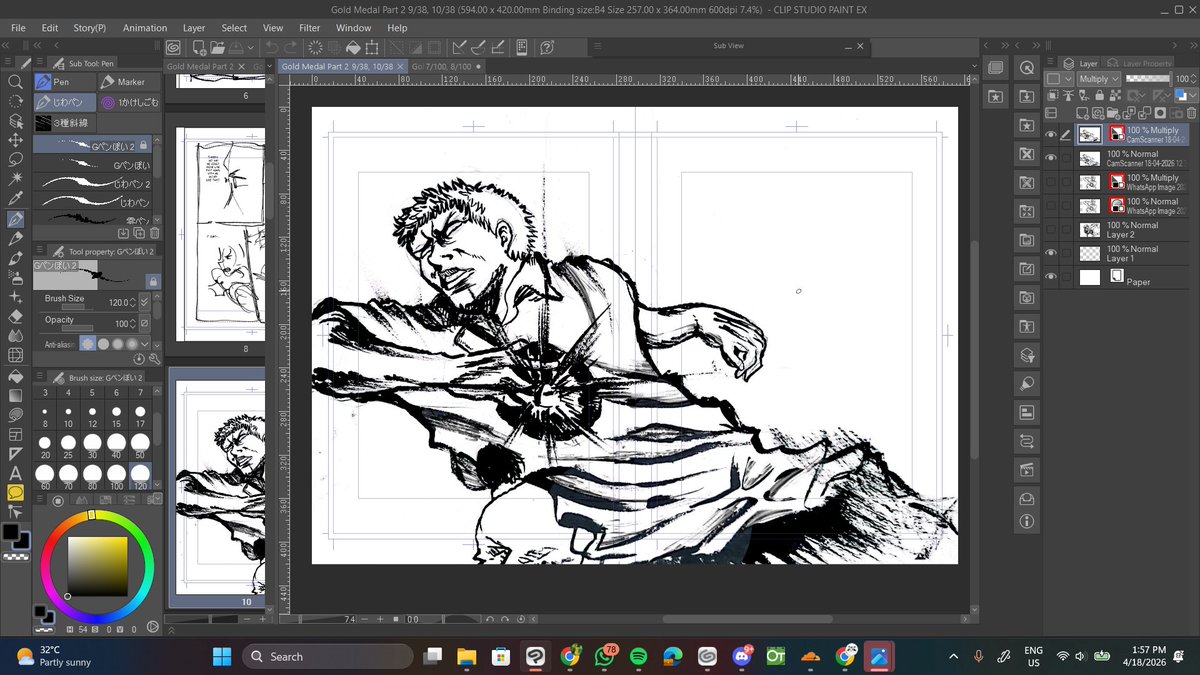Switch to Layer Property tab
This screenshot has width=1200, height=675.
(1137, 63)
